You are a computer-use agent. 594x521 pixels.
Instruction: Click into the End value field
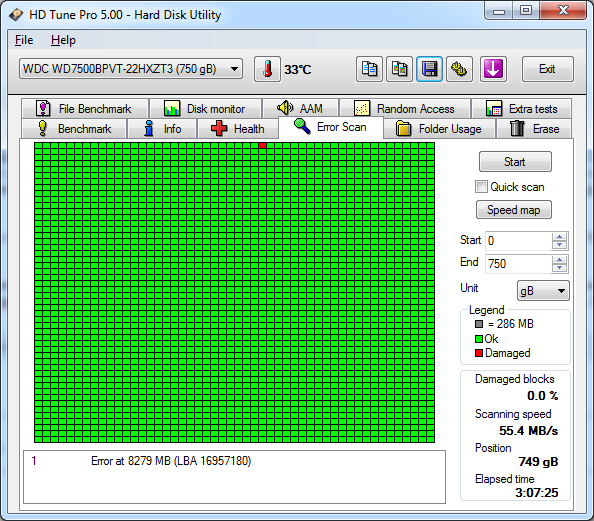point(518,263)
